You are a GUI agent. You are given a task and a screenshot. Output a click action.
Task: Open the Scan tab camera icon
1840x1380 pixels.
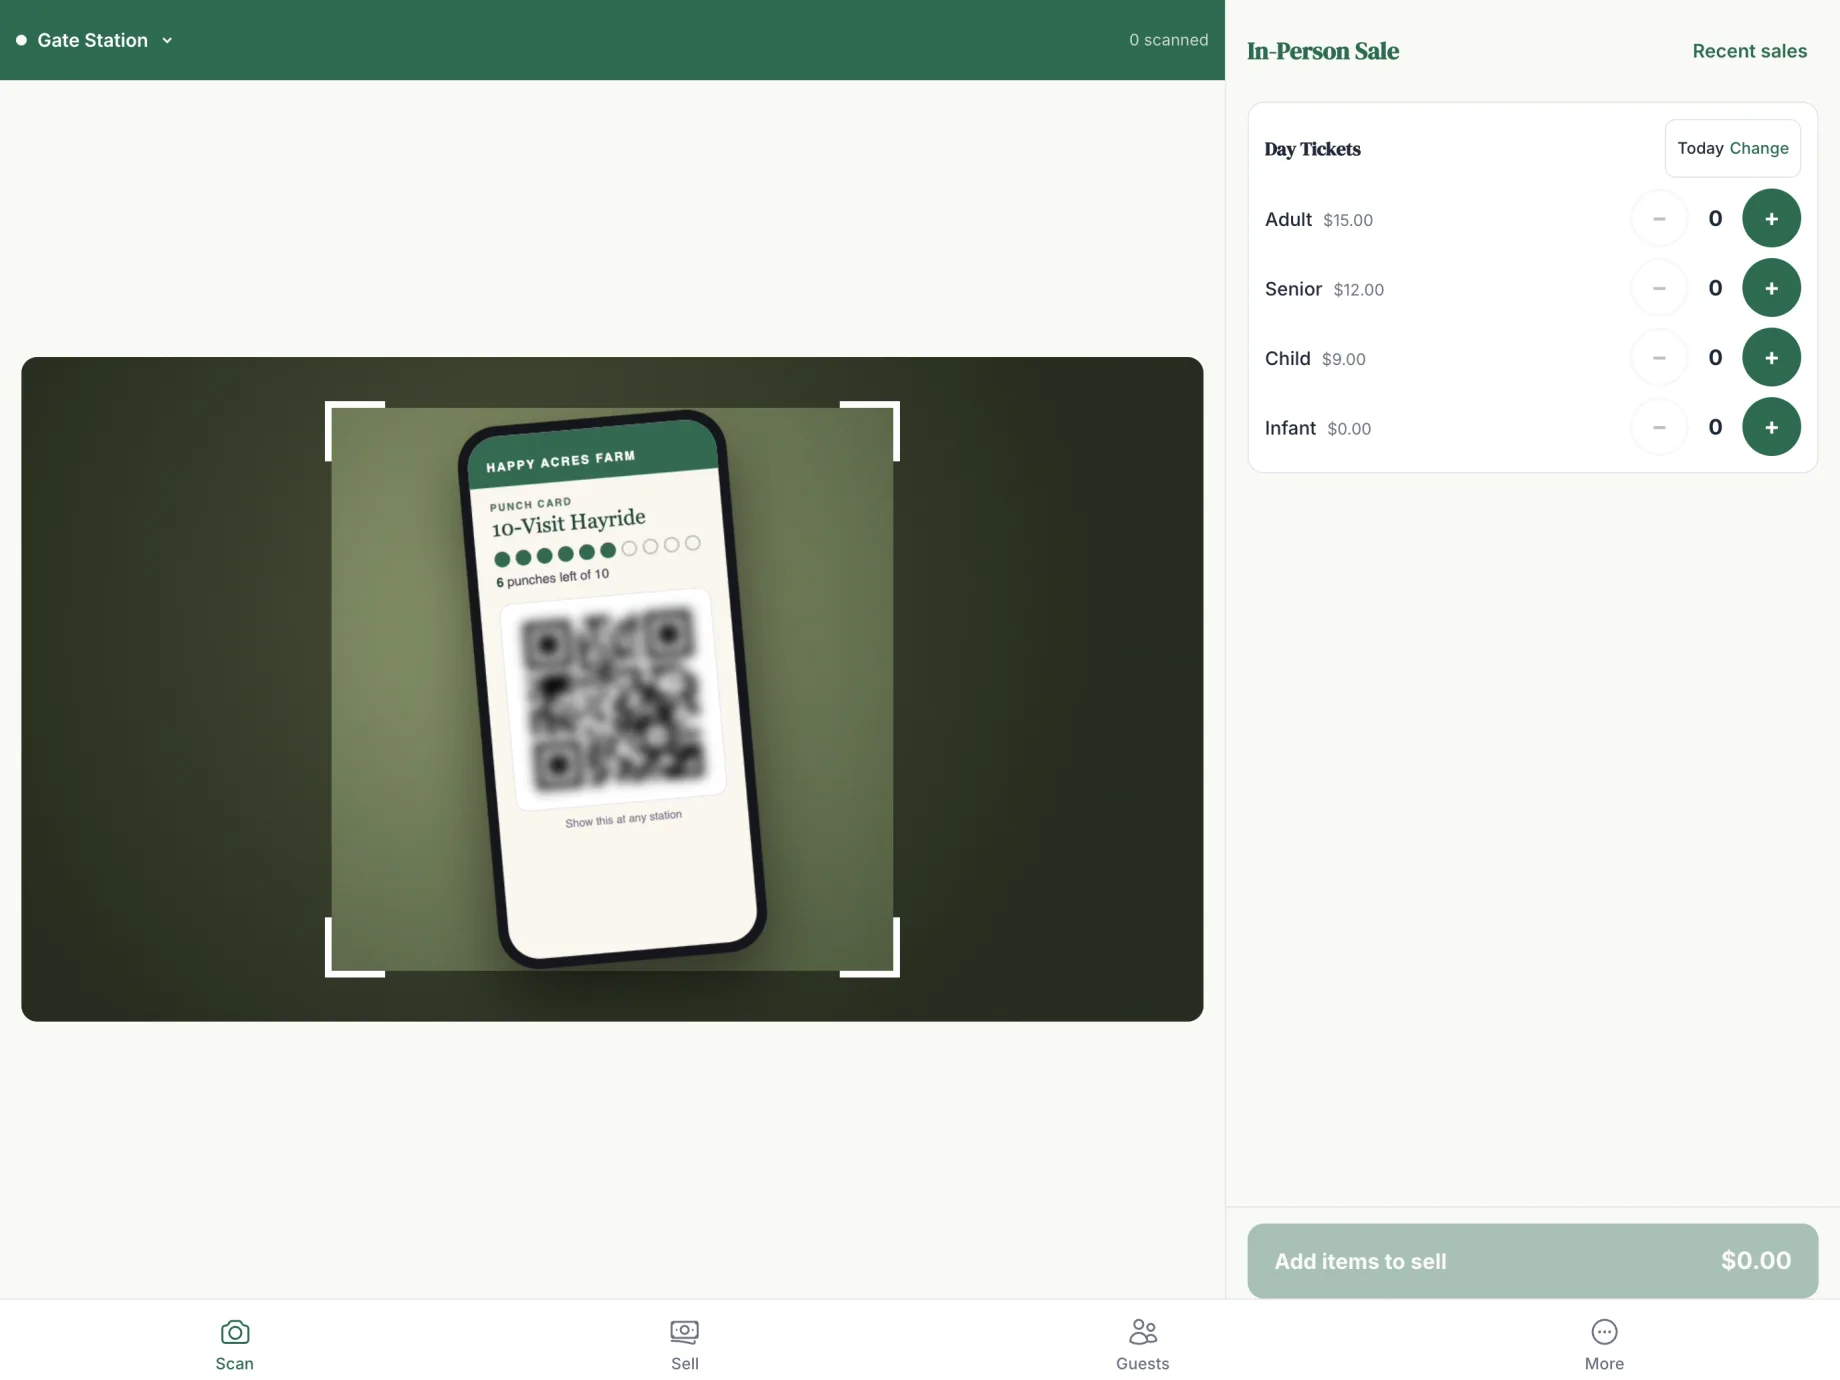coord(234,1332)
